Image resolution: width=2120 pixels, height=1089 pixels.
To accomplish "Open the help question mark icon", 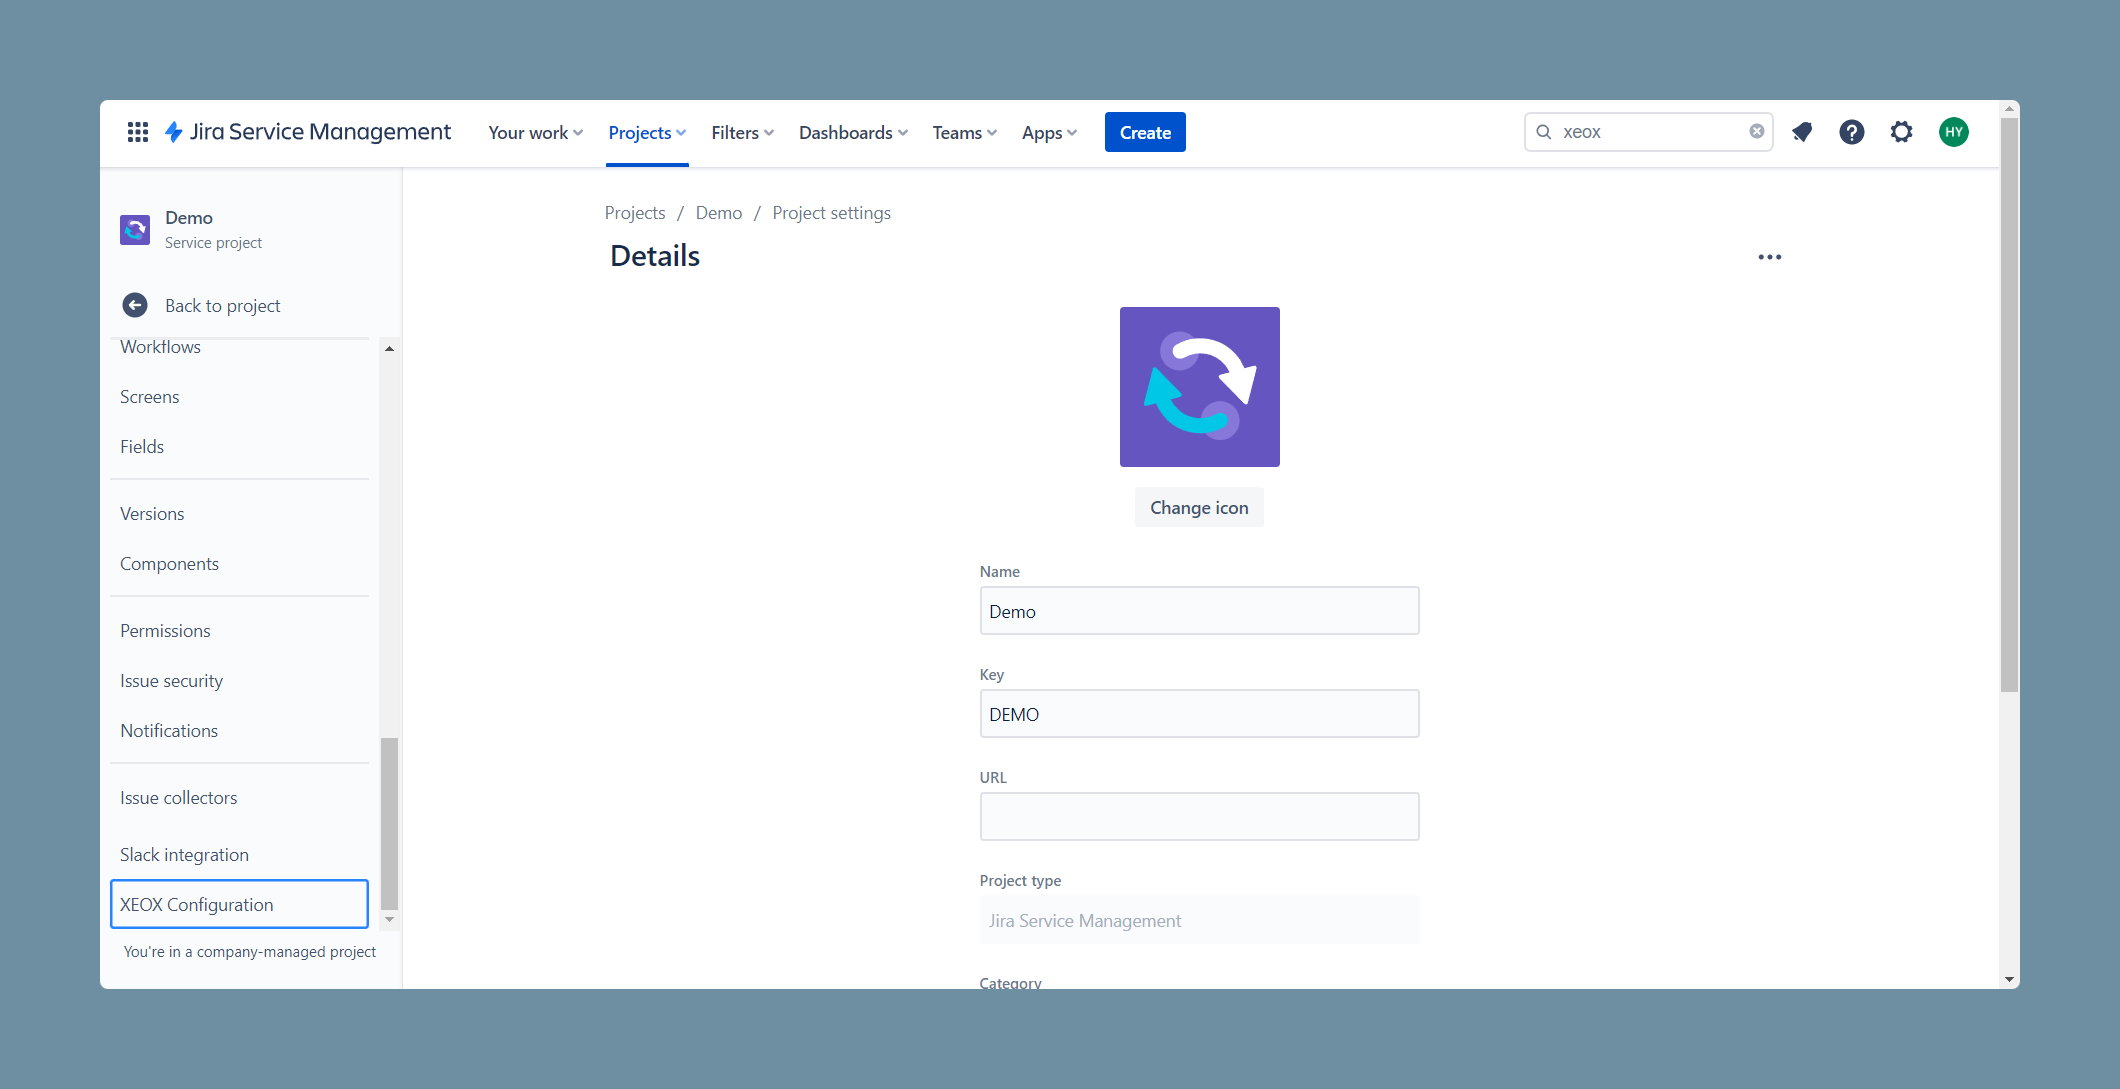I will [1852, 132].
